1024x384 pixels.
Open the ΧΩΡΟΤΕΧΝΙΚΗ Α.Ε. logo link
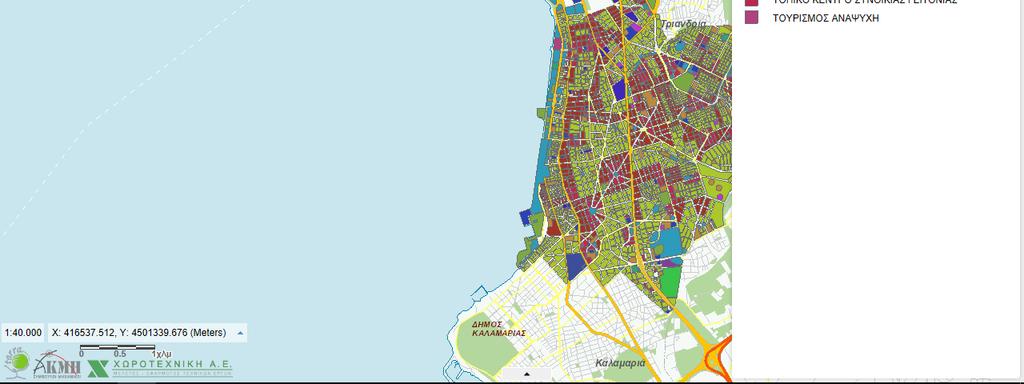(160, 368)
